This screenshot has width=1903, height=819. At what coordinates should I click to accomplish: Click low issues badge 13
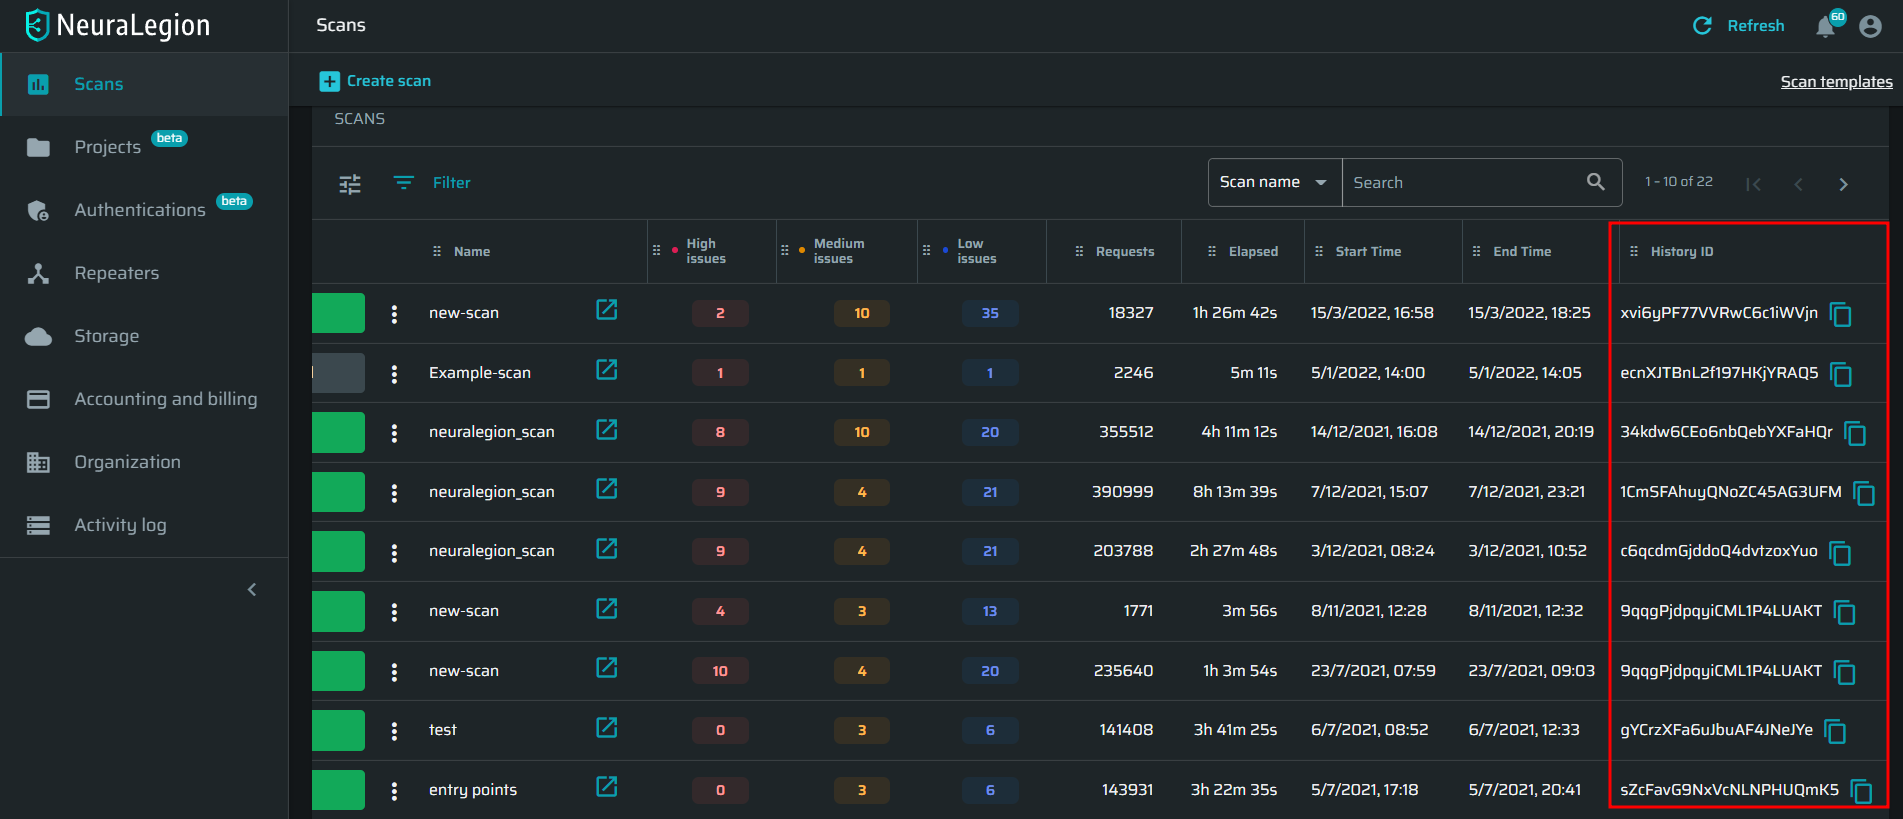(x=990, y=611)
